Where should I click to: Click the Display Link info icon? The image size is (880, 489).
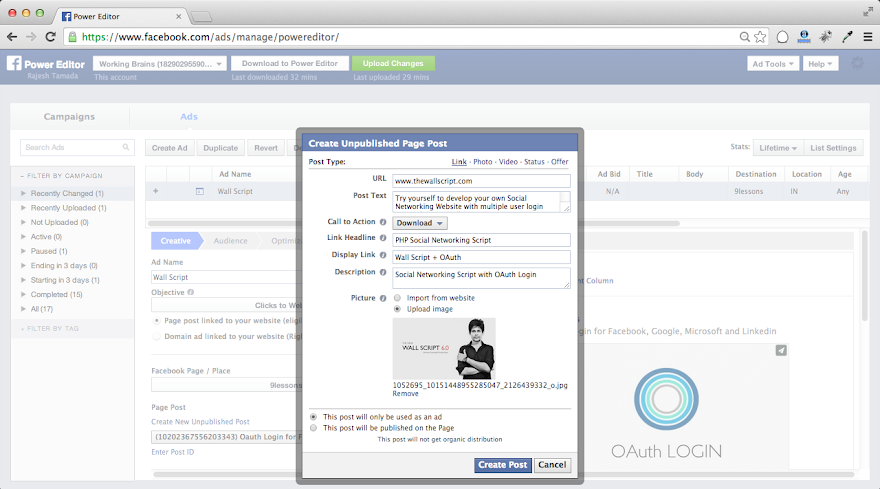point(383,255)
